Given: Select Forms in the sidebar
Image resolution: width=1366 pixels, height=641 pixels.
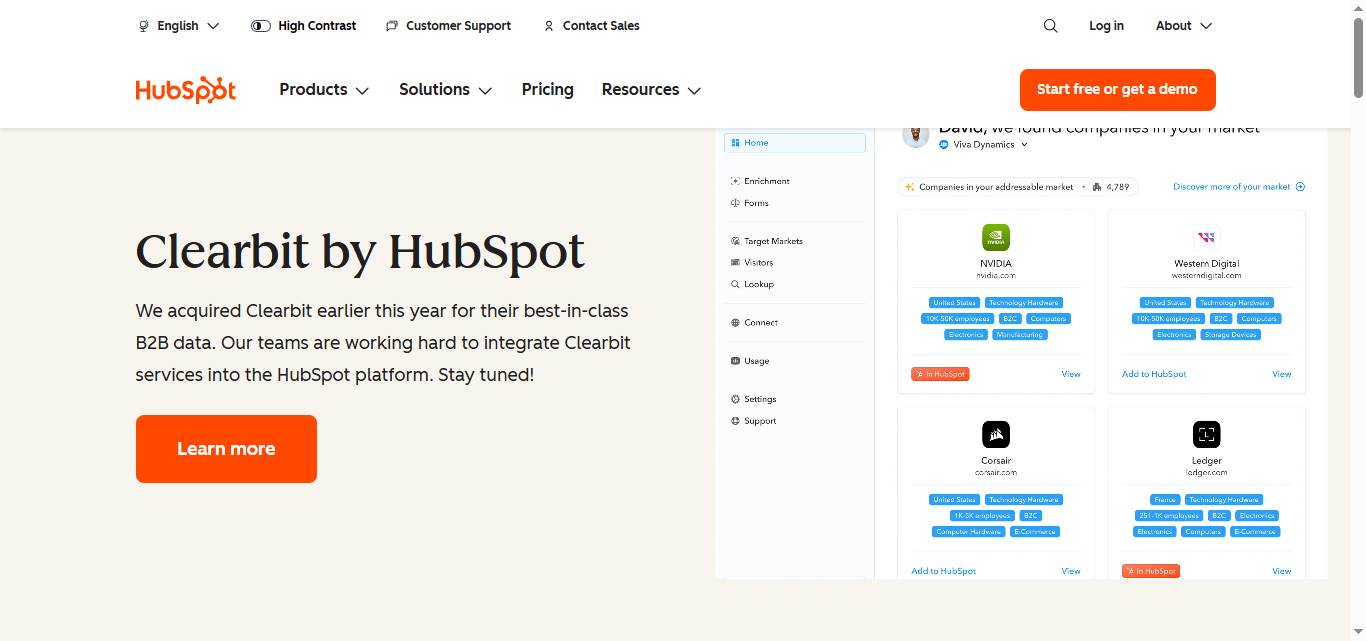Looking at the screenshot, I should (x=754, y=203).
